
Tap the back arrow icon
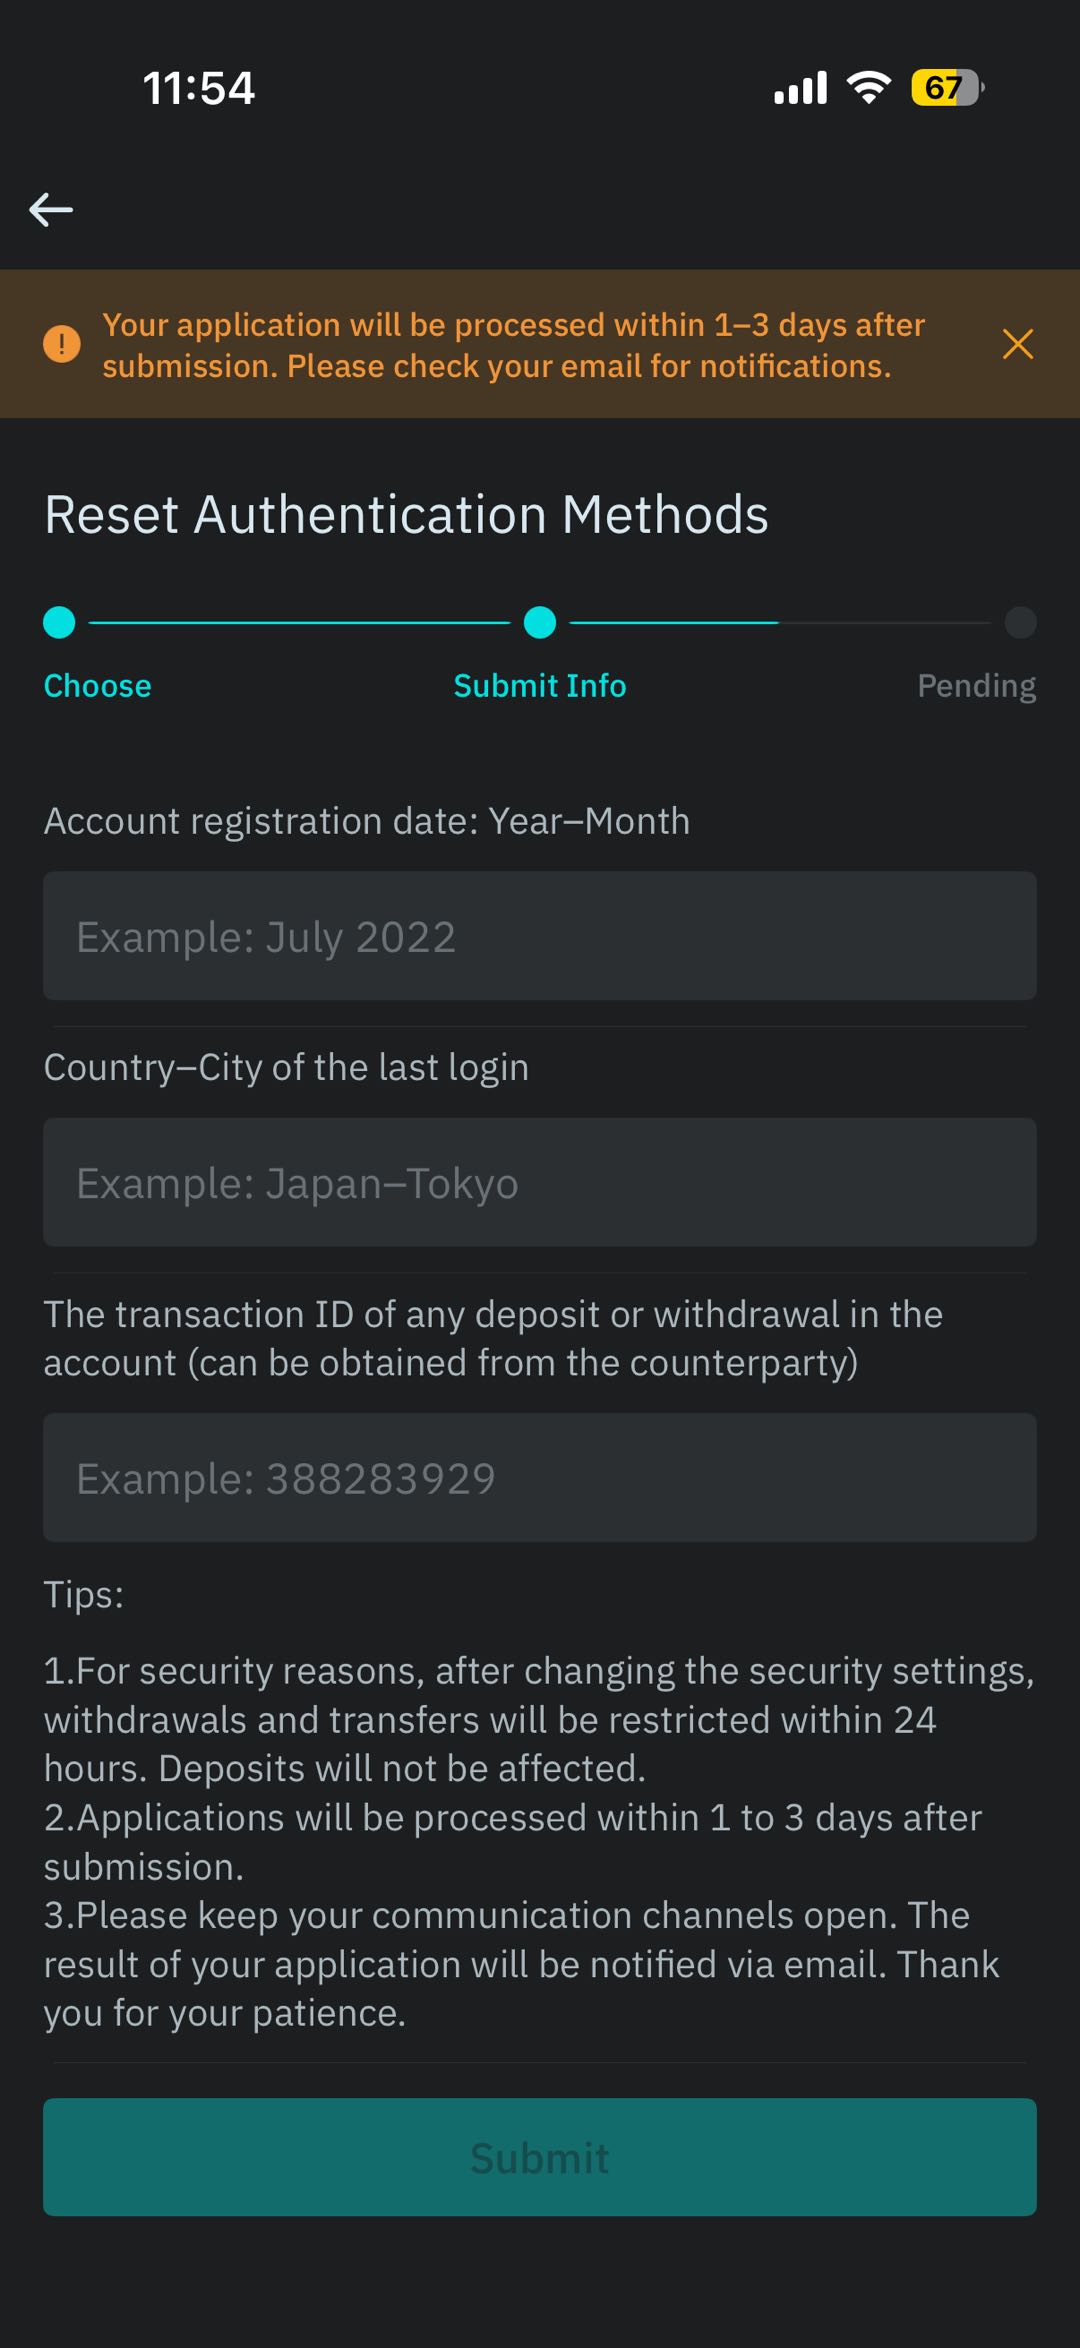[x=51, y=209]
